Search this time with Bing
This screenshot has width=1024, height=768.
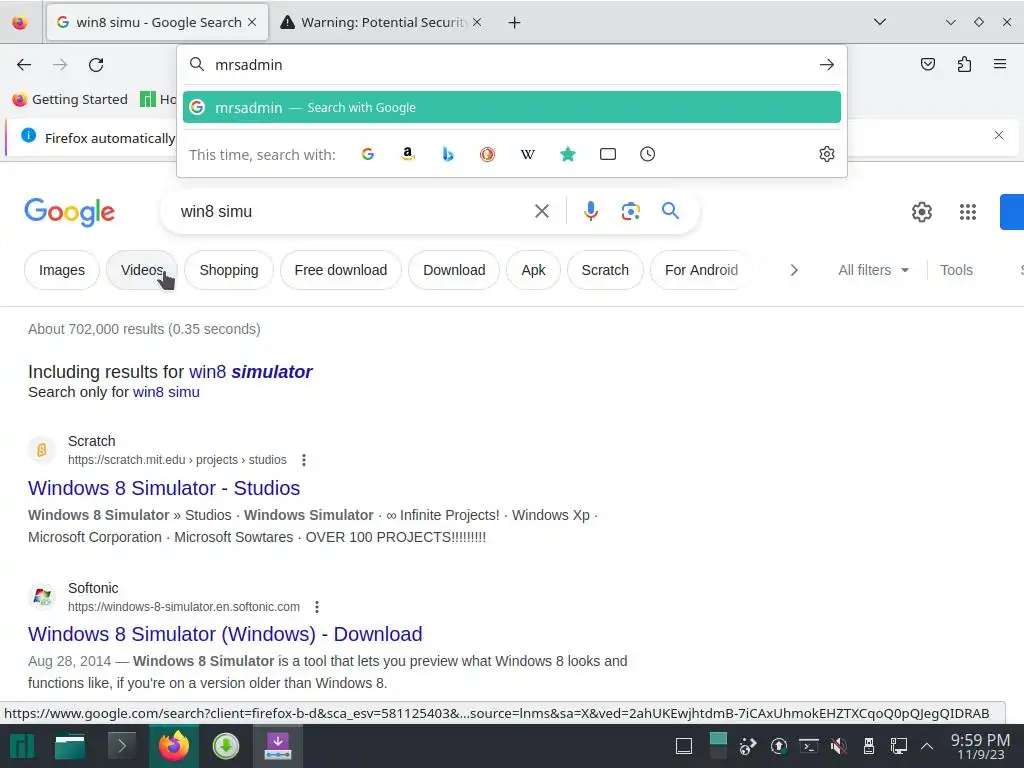point(448,154)
